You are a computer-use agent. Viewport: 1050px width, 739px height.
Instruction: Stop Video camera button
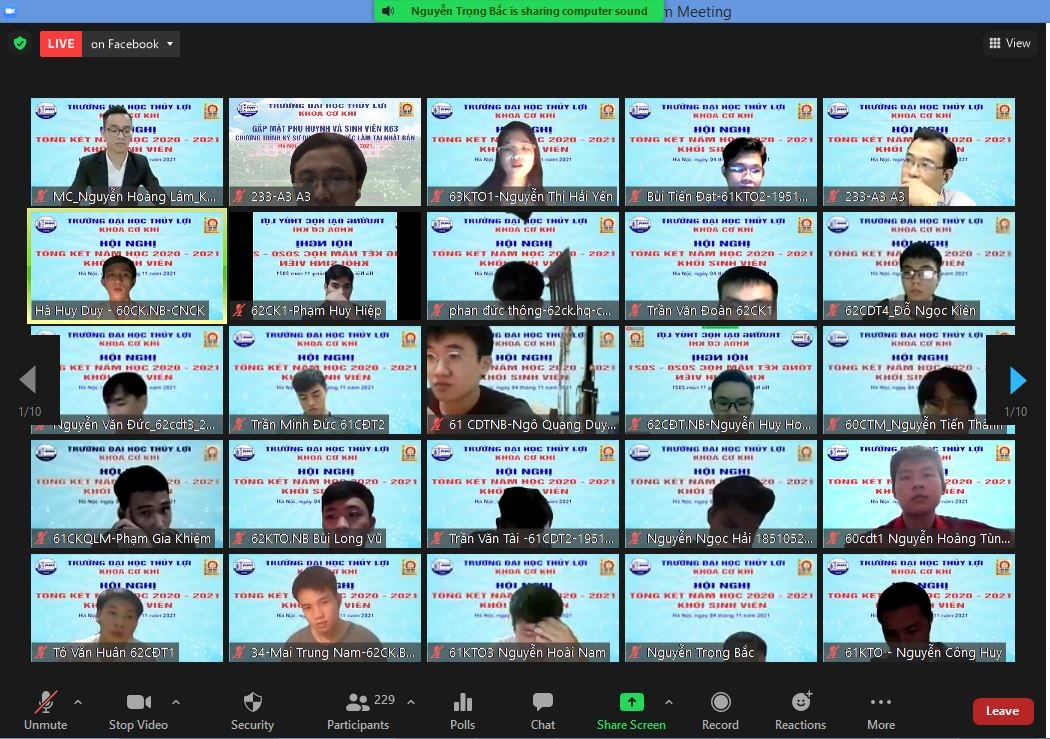pos(138,710)
